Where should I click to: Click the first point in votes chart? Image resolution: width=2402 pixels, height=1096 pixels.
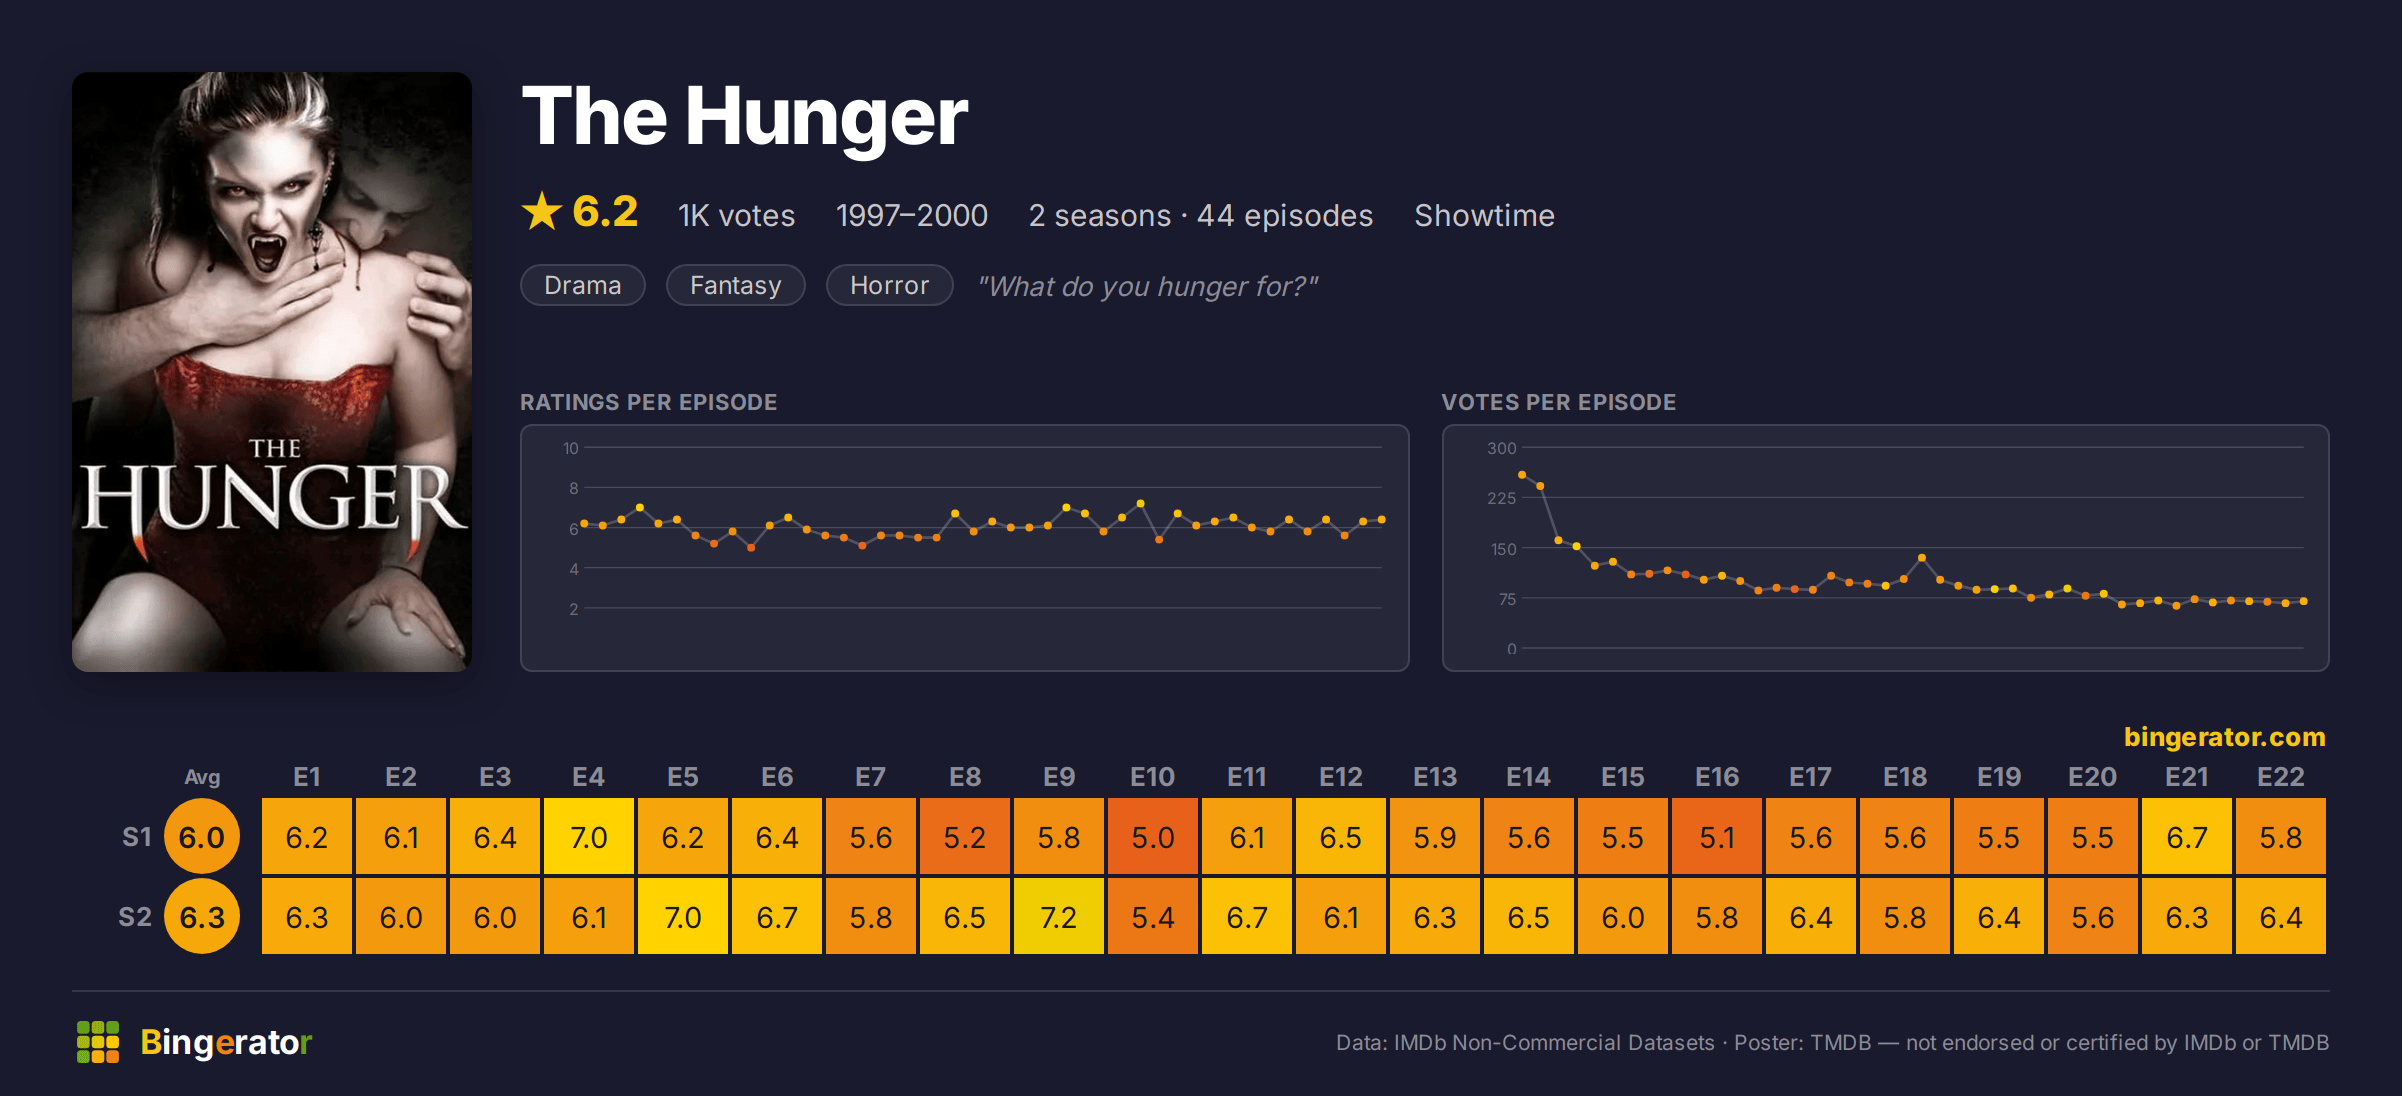click(1522, 475)
